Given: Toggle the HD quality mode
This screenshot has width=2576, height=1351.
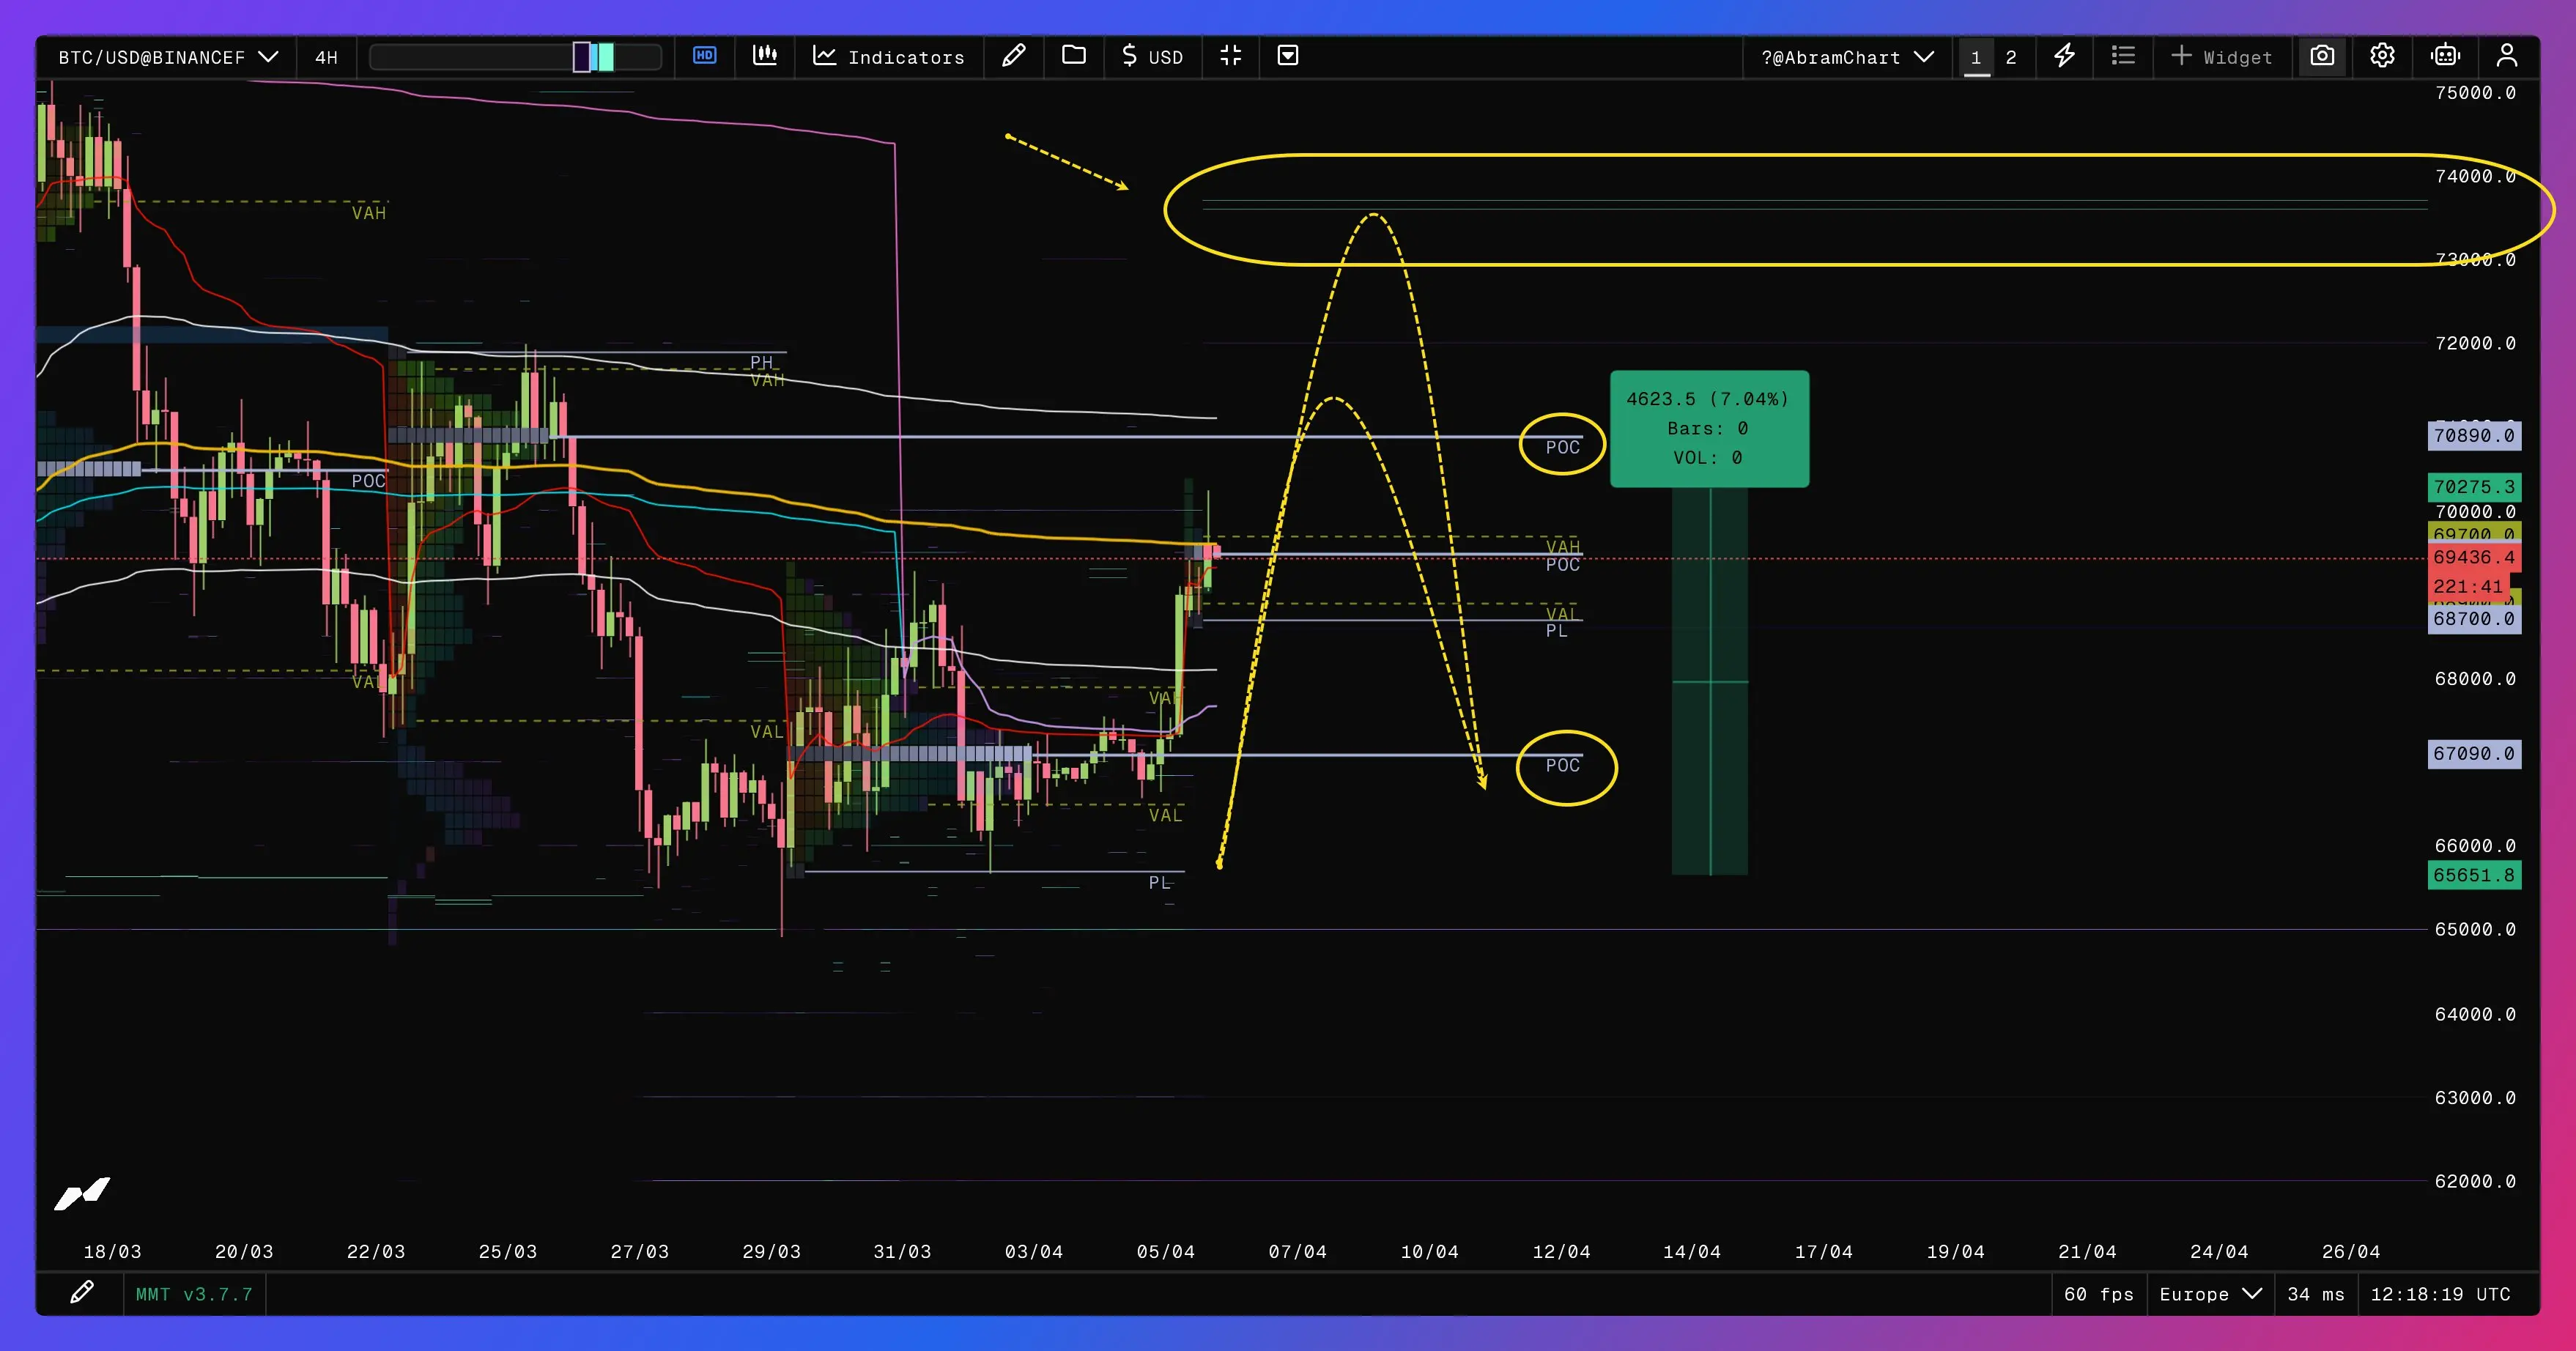Looking at the screenshot, I should click(704, 56).
